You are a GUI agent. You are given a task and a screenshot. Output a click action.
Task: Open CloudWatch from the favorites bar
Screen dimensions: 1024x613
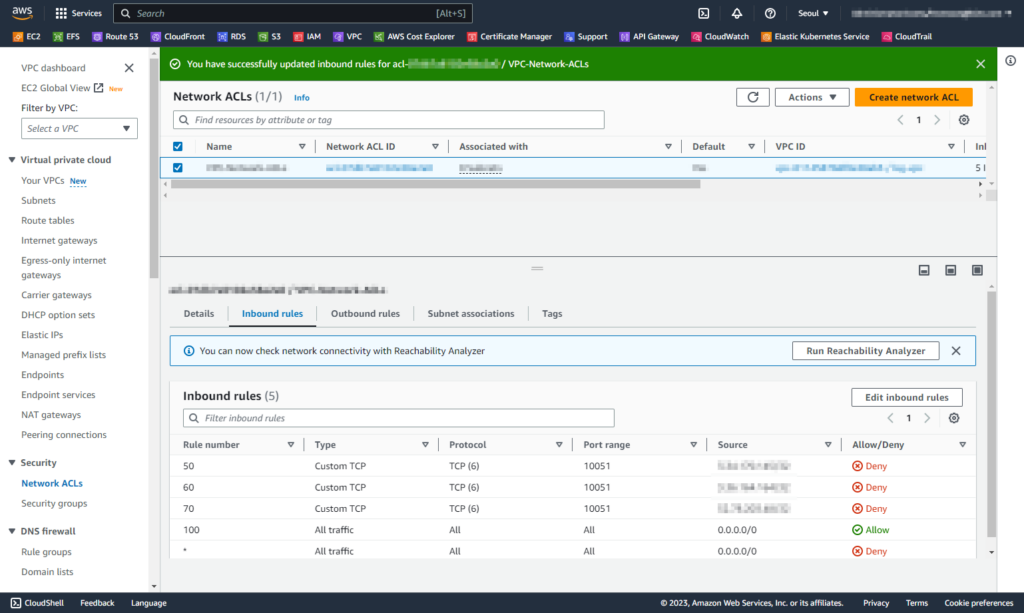pyautogui.click(x=720, y=37)
